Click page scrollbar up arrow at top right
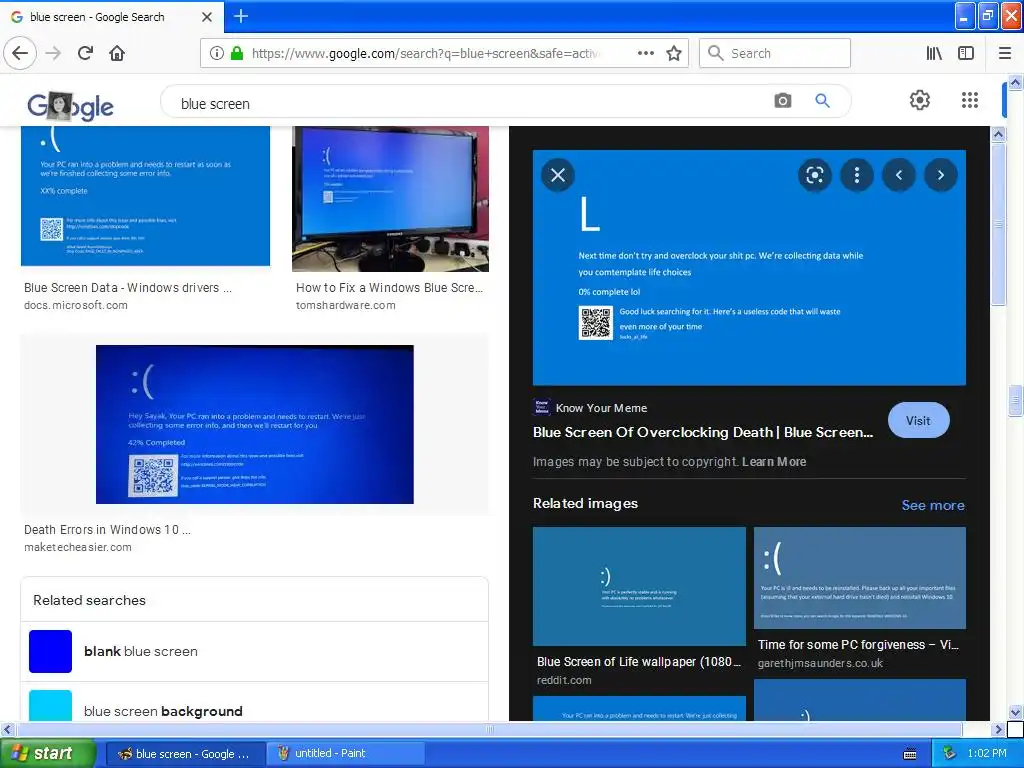The width and height of the screenshot is (1024, 768). 1015,82
